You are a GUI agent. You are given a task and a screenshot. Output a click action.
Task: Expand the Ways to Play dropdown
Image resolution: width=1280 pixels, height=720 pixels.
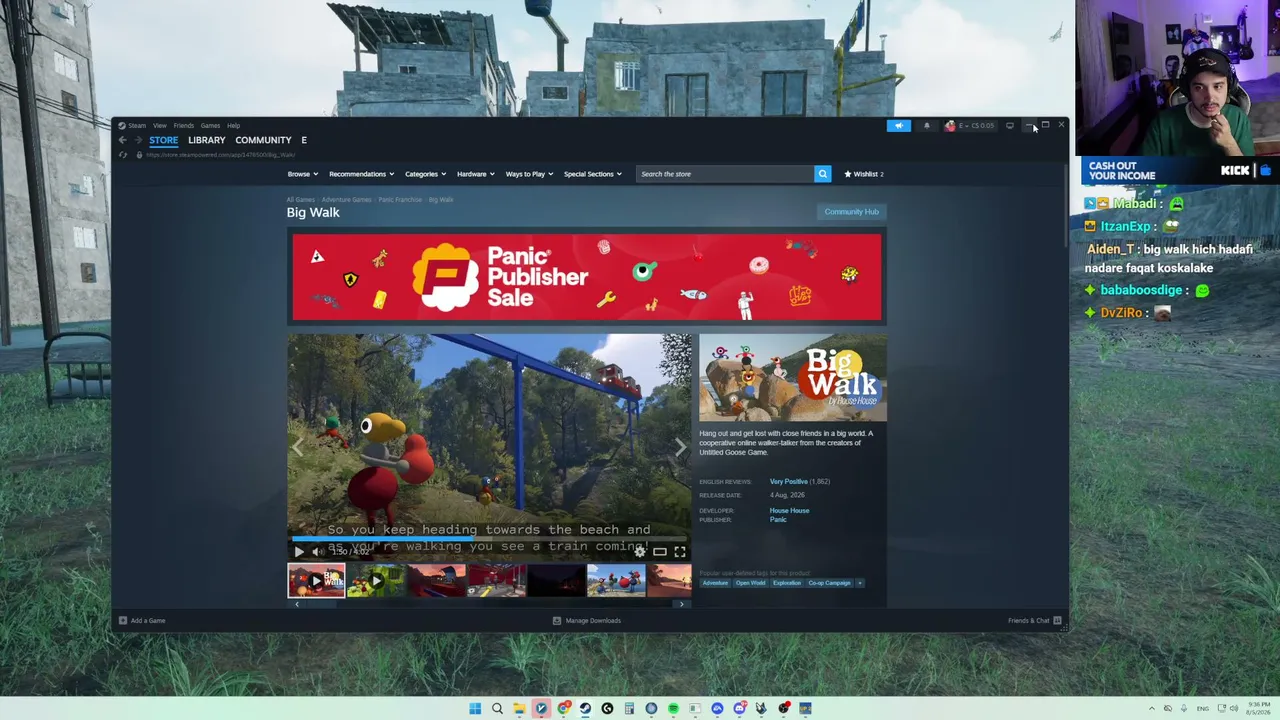point(529,174)
